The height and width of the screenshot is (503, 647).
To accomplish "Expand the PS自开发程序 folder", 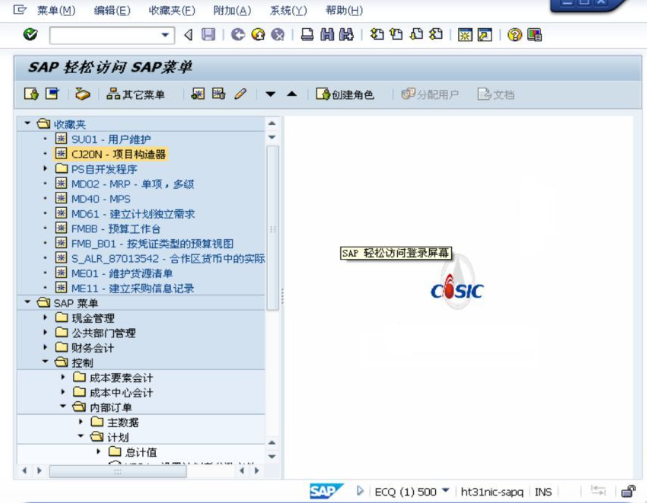I will 45,168.
